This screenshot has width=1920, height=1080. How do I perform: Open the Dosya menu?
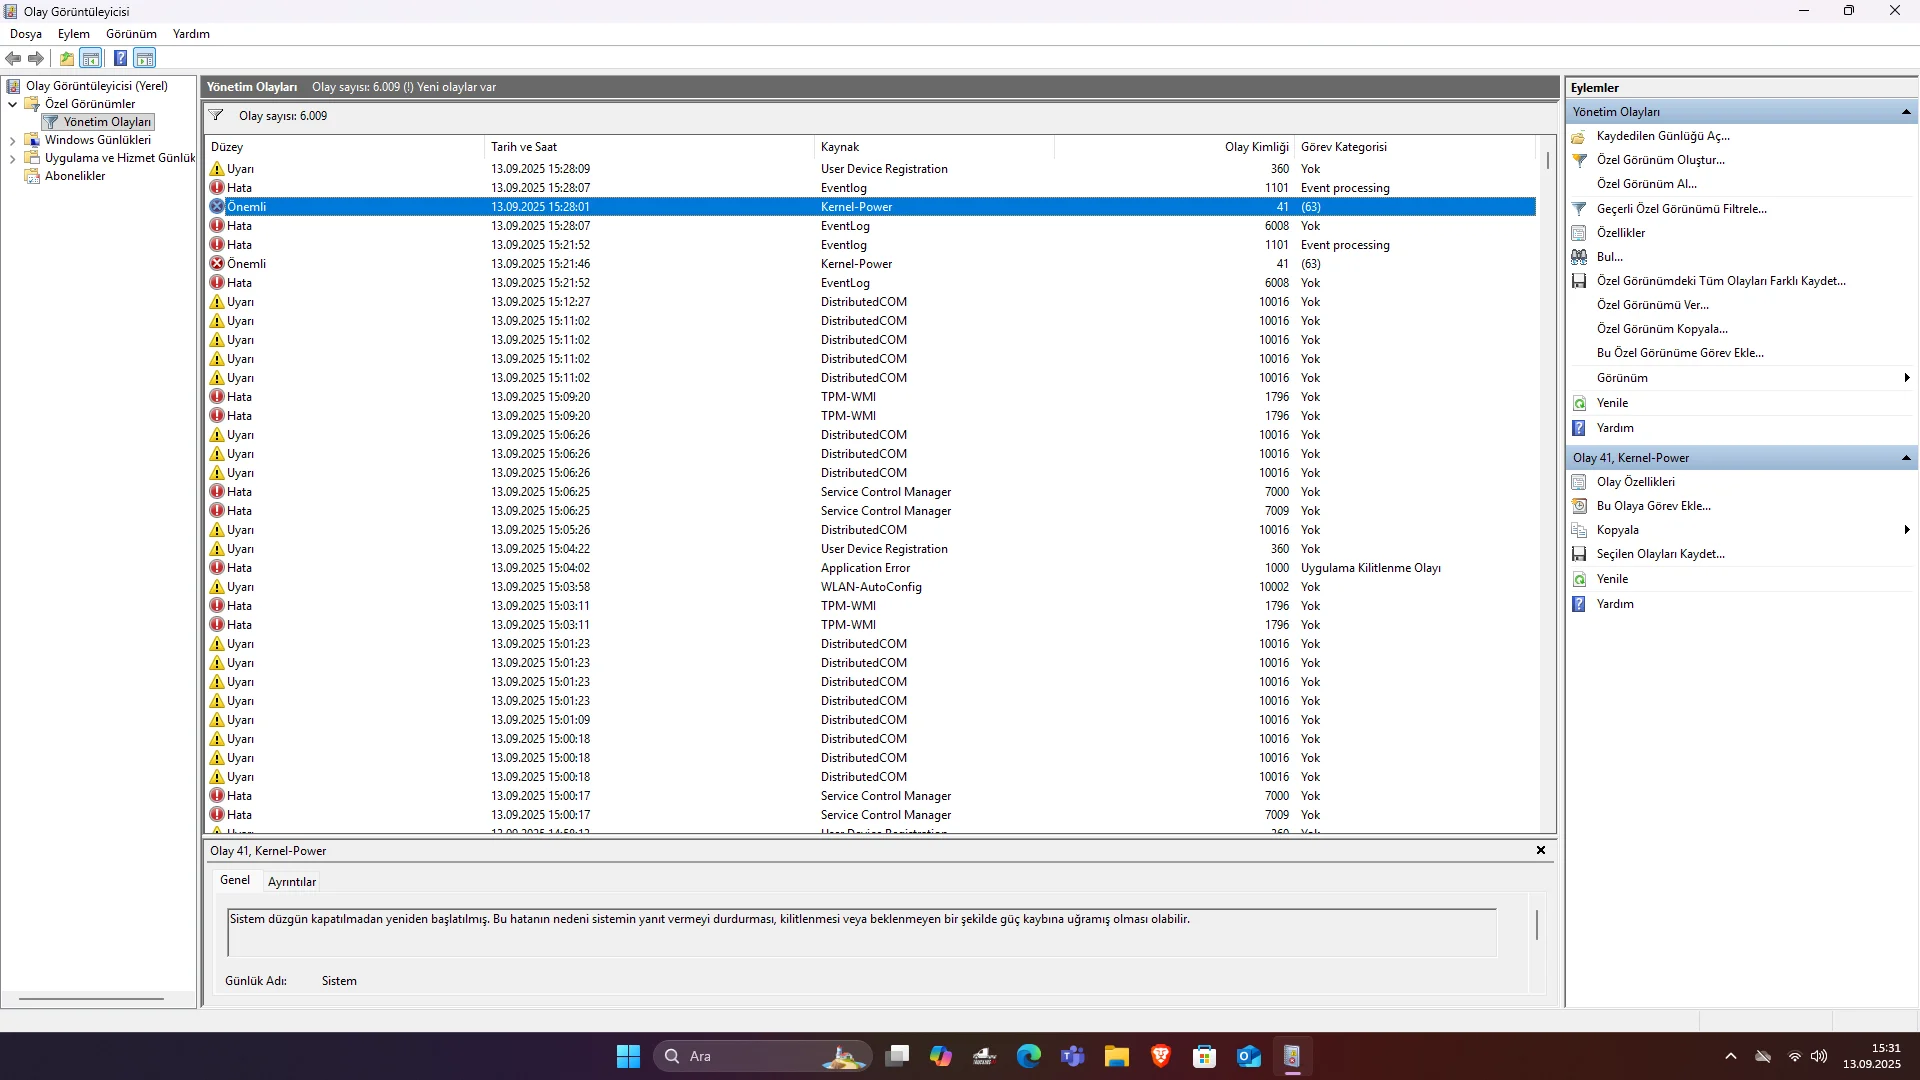[26, 34]
